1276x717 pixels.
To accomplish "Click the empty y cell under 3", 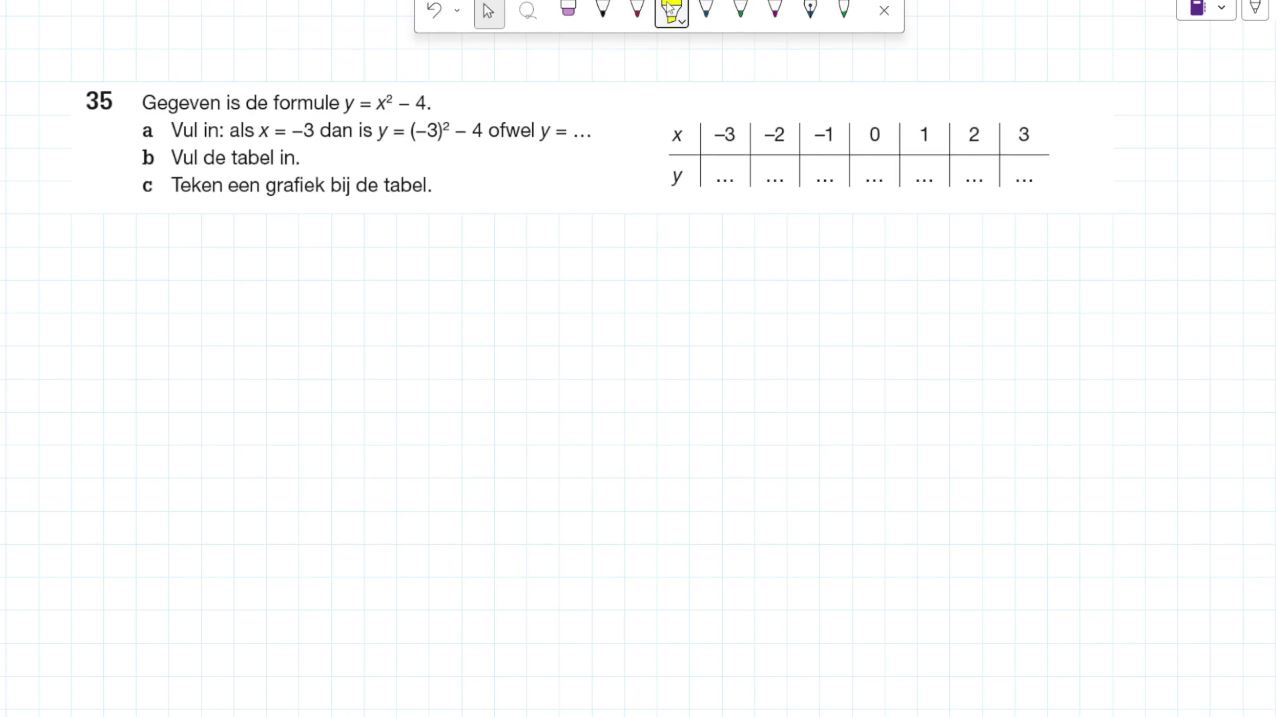I will [x=1024, y=176].
